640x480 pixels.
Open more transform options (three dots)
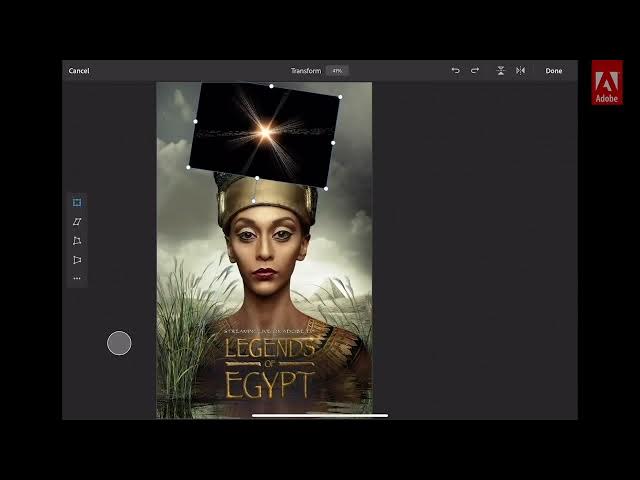tap(77, 279)
